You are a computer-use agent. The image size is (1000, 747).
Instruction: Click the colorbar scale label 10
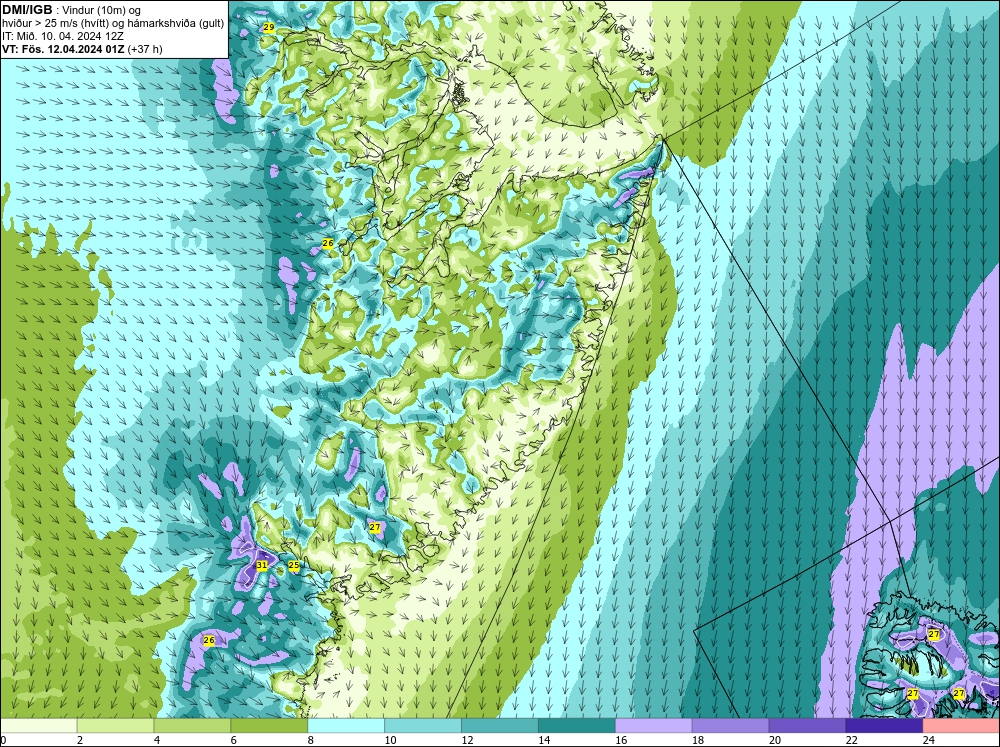click(x=390, y=740)
